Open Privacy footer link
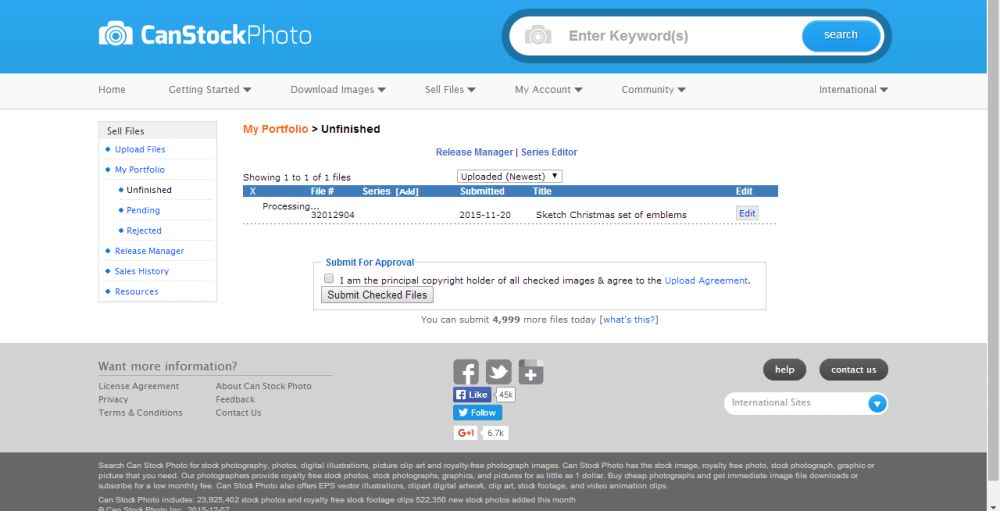 [x=113, y=399]
